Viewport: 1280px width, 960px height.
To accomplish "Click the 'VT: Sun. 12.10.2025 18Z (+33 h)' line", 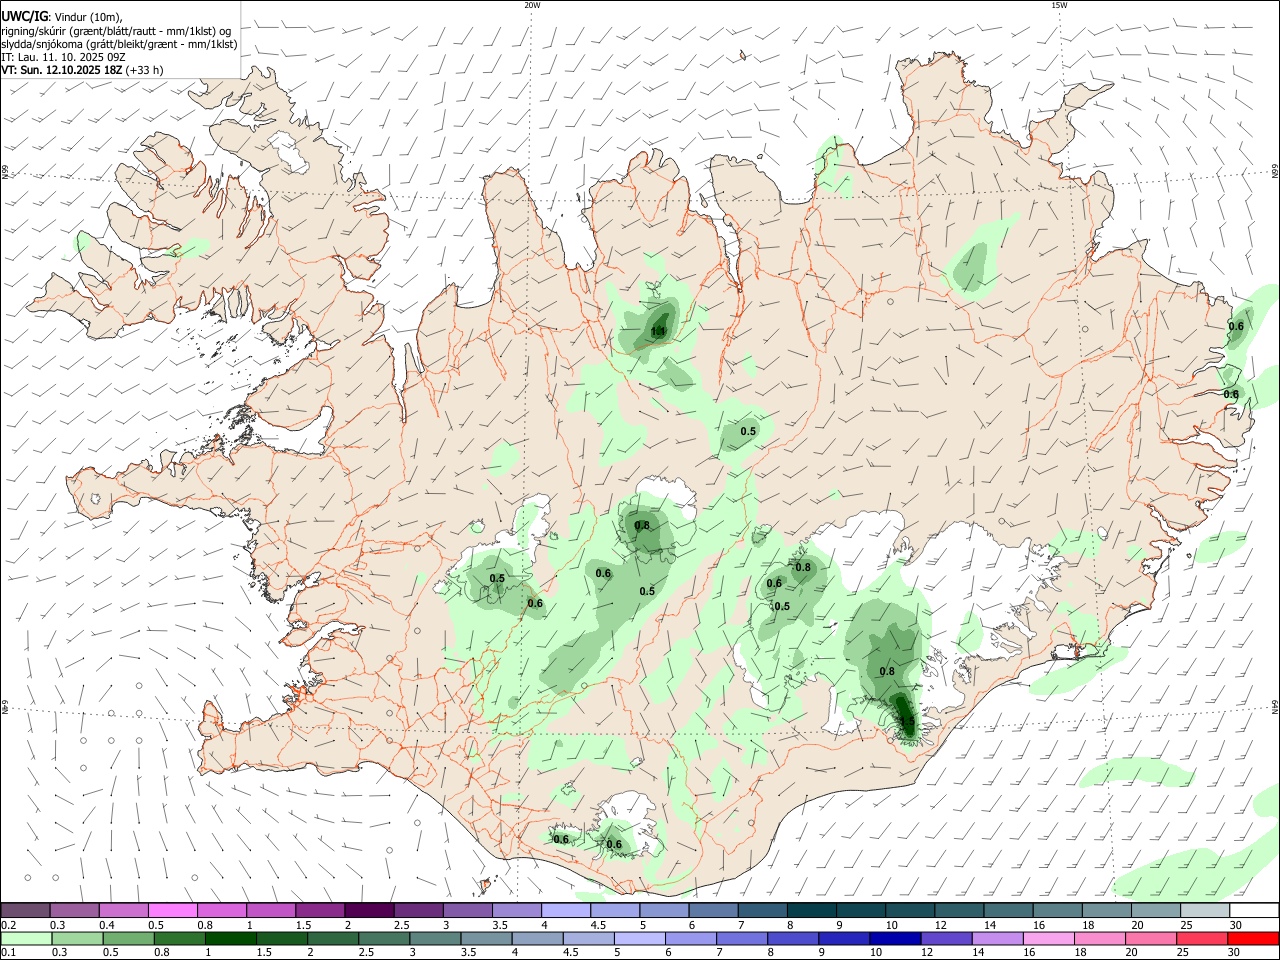I will 82,70.
